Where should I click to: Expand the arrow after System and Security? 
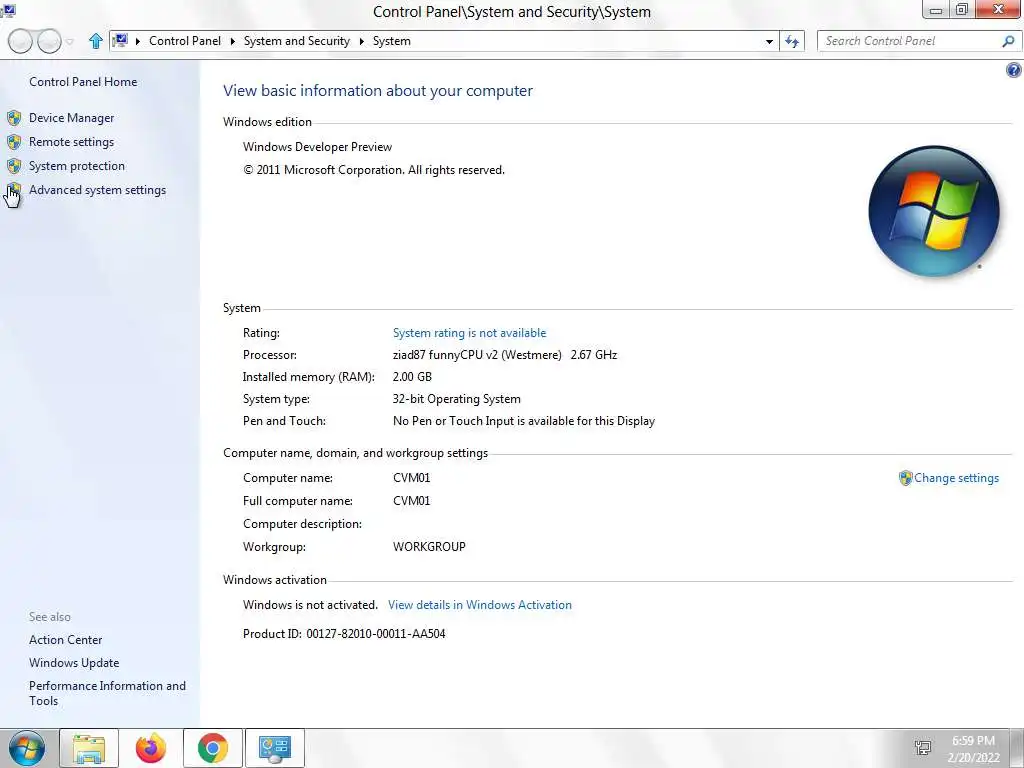(x=361, y=41)
